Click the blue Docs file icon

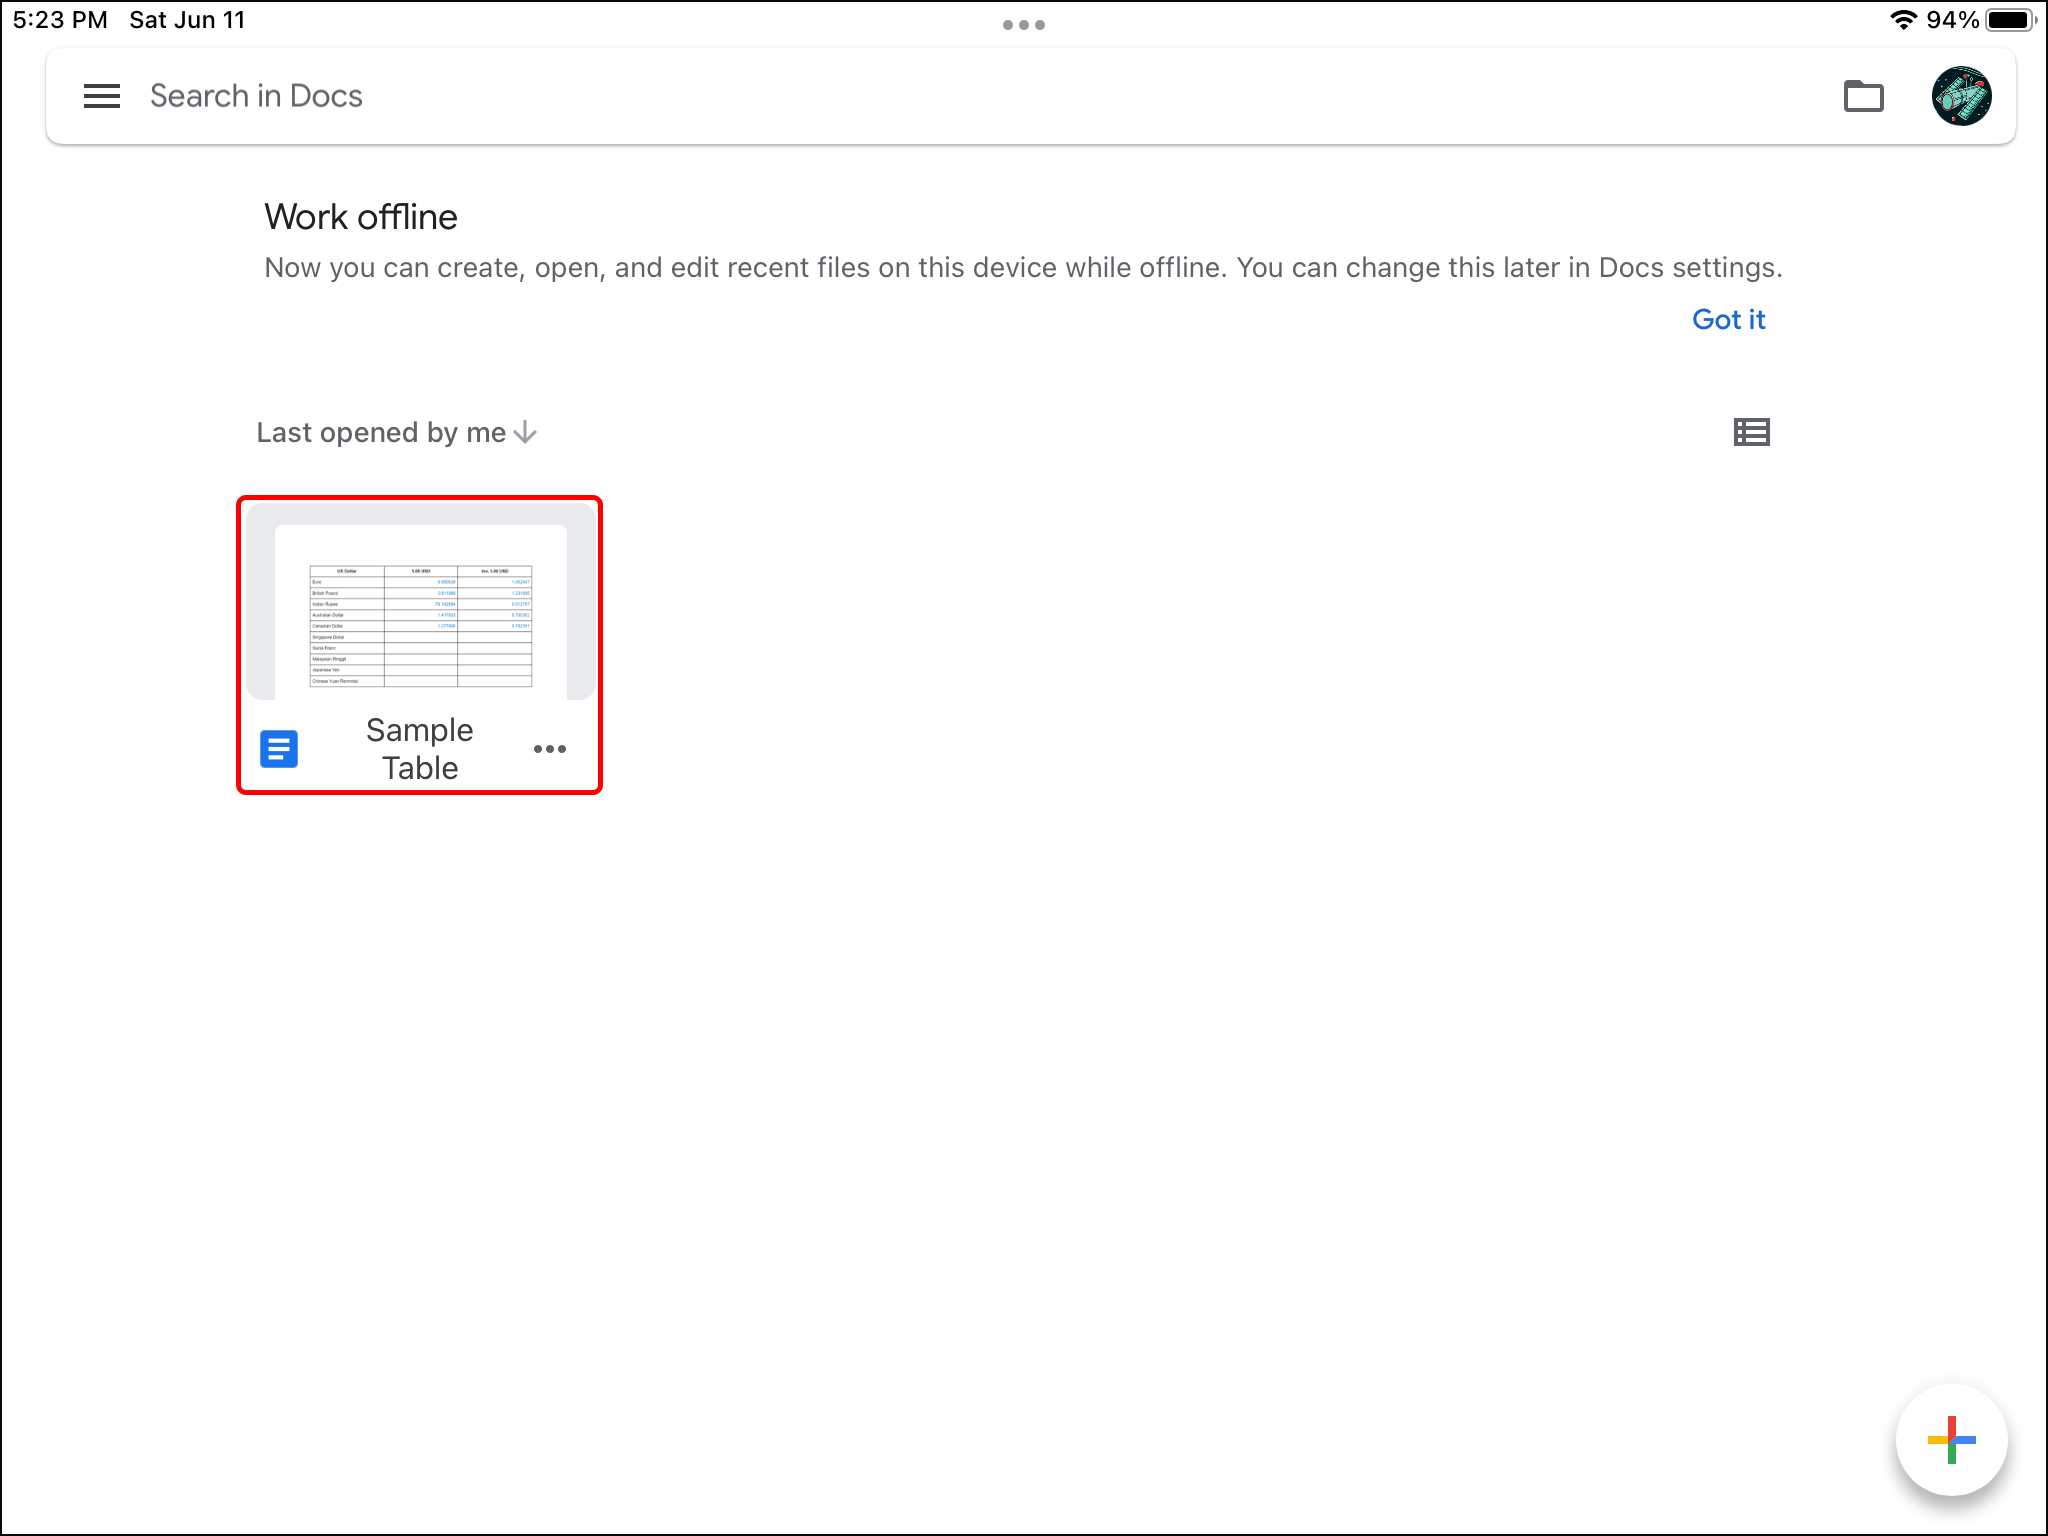(279, 749)
